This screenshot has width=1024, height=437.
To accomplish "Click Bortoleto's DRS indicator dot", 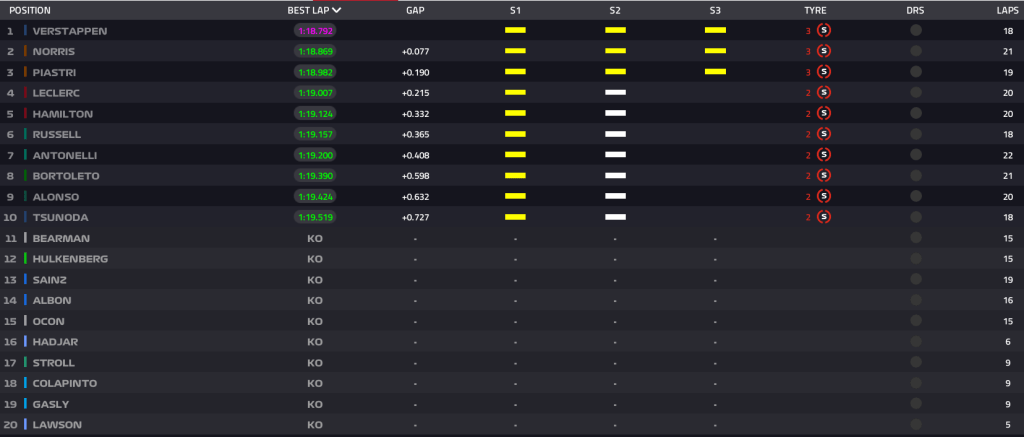I will click(916, 176).
